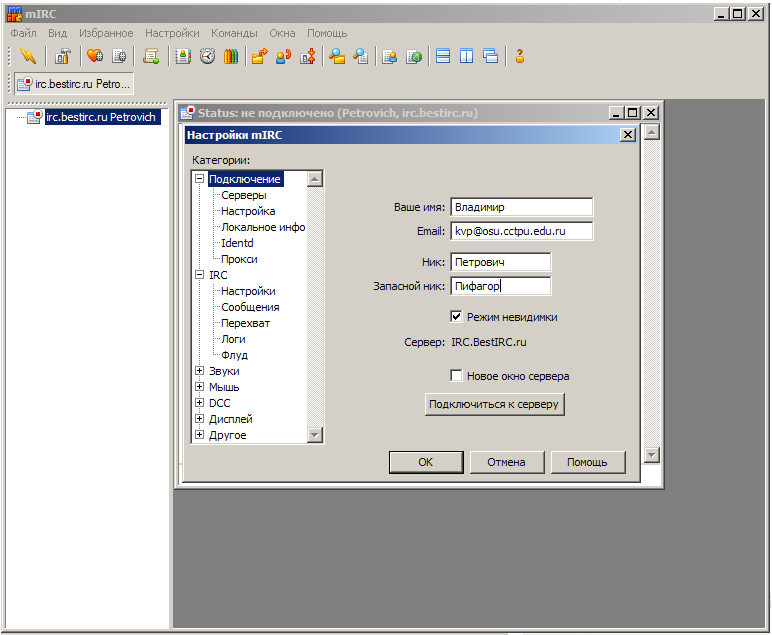Open the Notify List person icon

click(389, 56)
